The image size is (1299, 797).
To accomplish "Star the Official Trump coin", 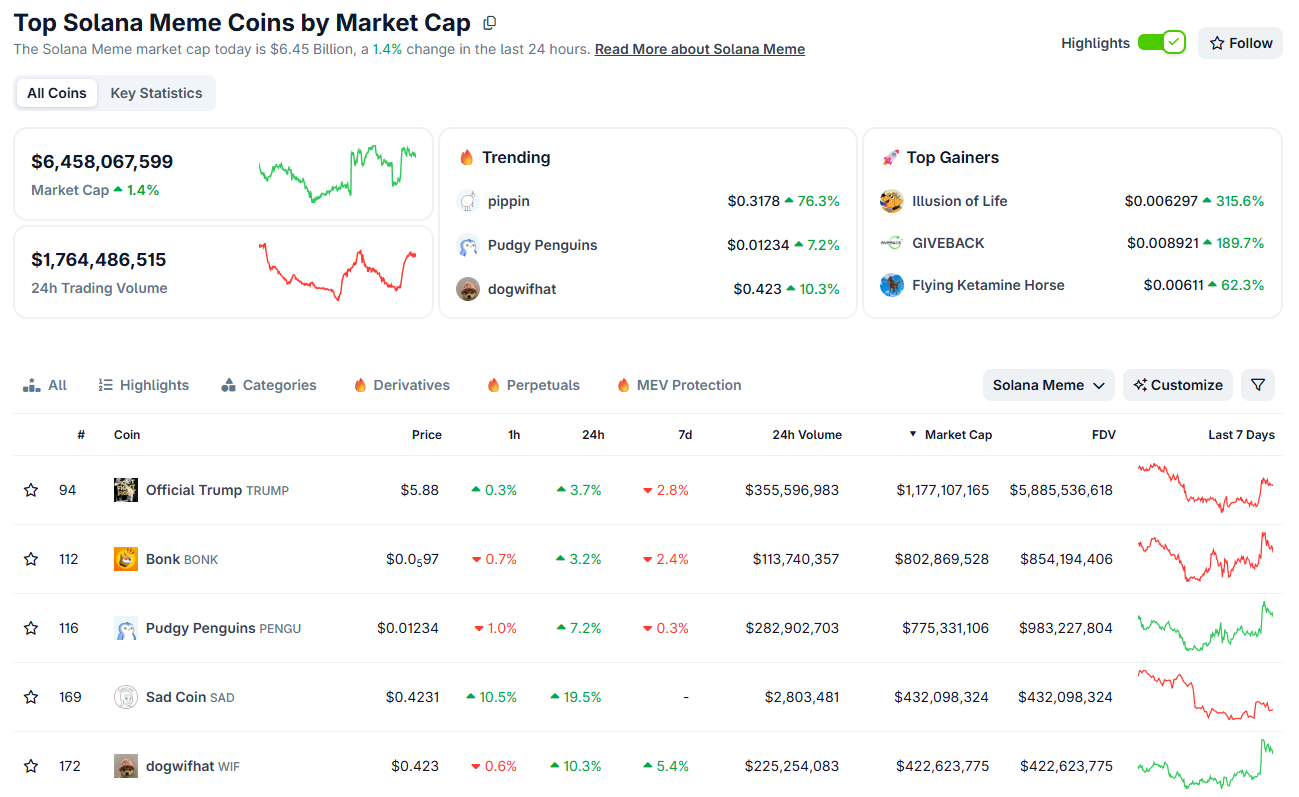I will (x=30, y=489).
